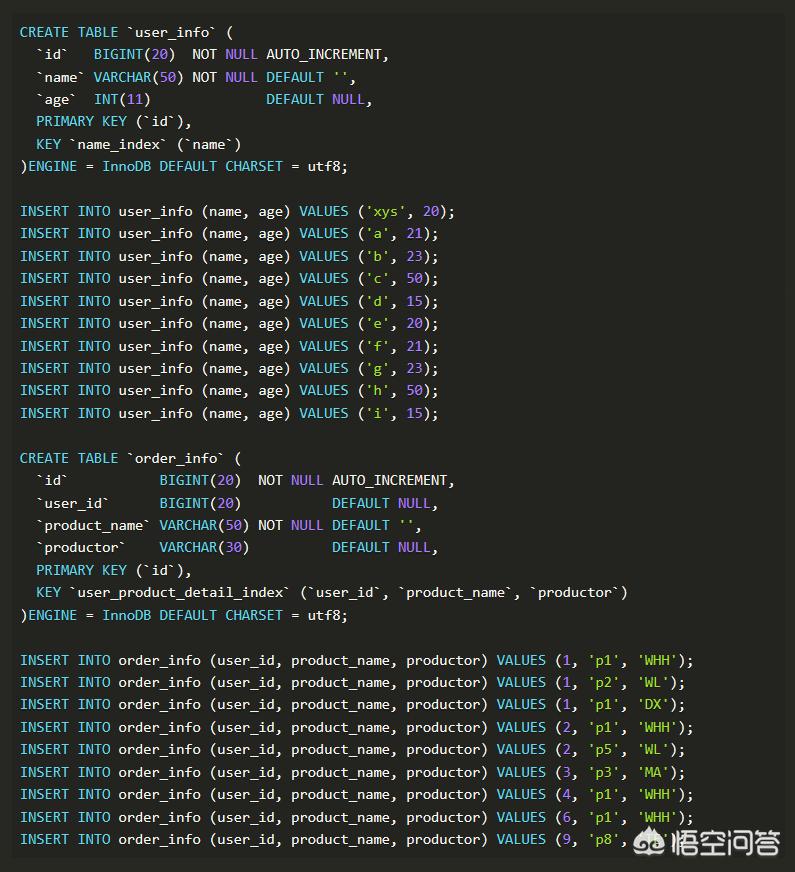The height and width of the screenshot is (872, 795).
Task: Select the `productor` VARCHAR(30) column line
Action: coord(237,548)
